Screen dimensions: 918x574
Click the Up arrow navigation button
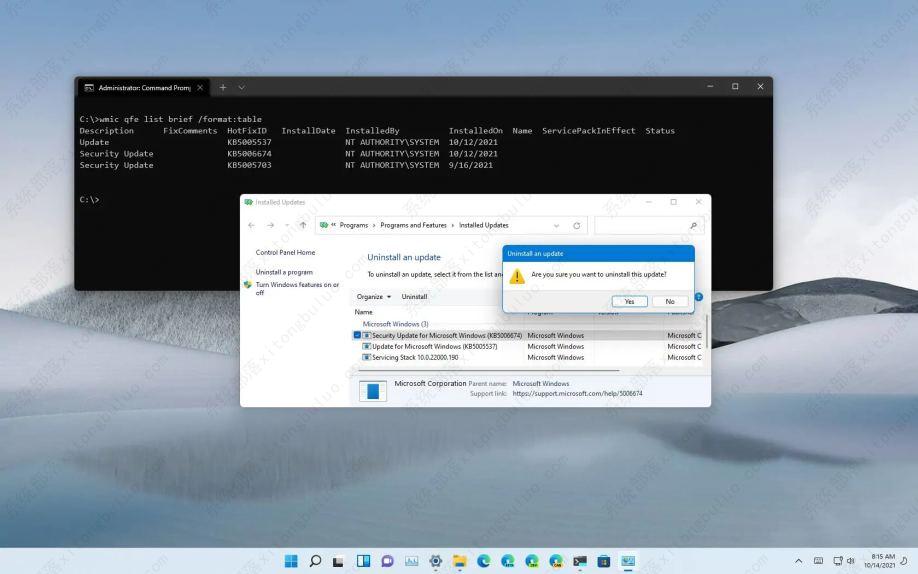(303, 226)
